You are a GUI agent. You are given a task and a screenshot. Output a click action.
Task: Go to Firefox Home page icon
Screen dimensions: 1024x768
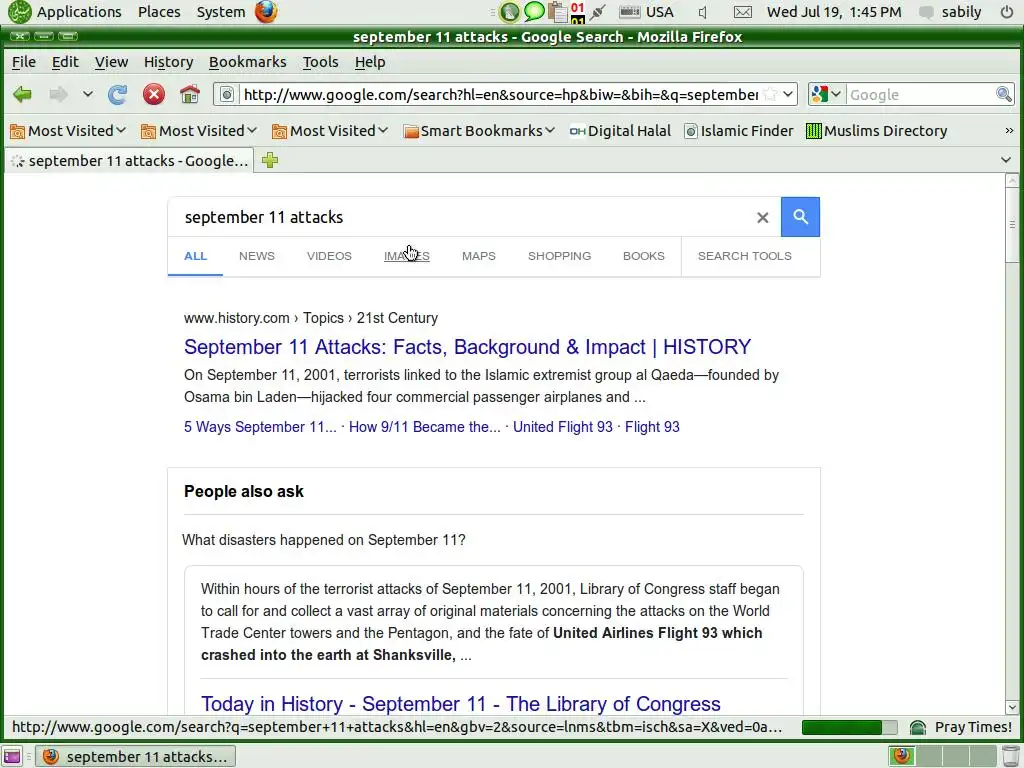click(189, 95)
